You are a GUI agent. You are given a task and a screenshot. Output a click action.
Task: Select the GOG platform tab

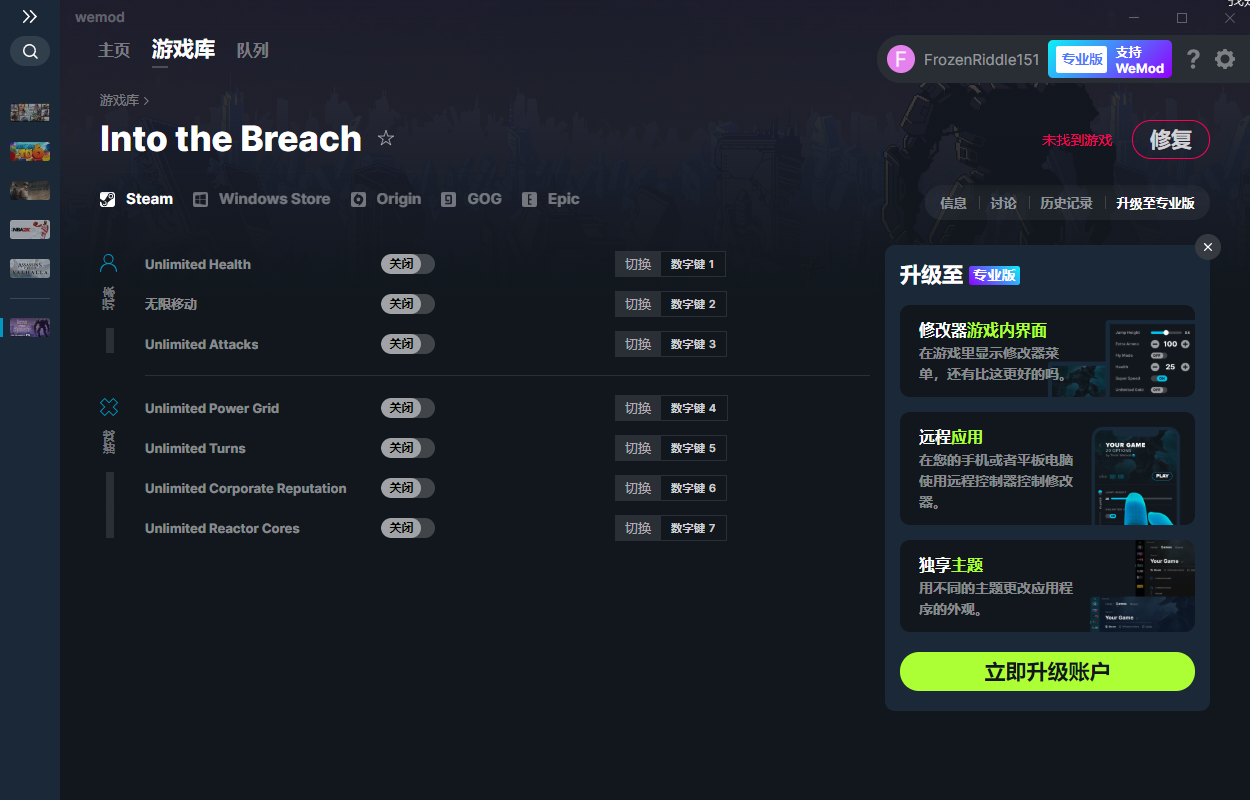[x=472, y=199]
